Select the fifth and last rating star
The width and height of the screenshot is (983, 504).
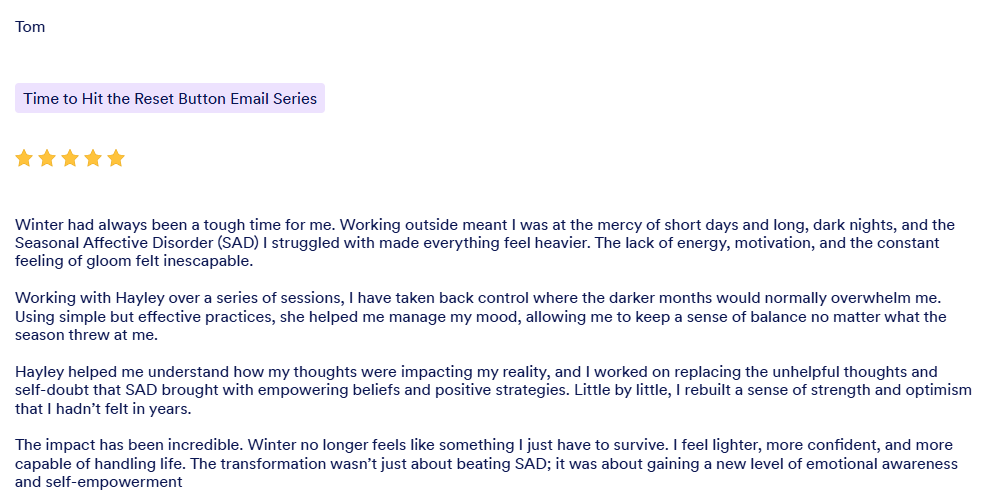click(x=116, y=158)
